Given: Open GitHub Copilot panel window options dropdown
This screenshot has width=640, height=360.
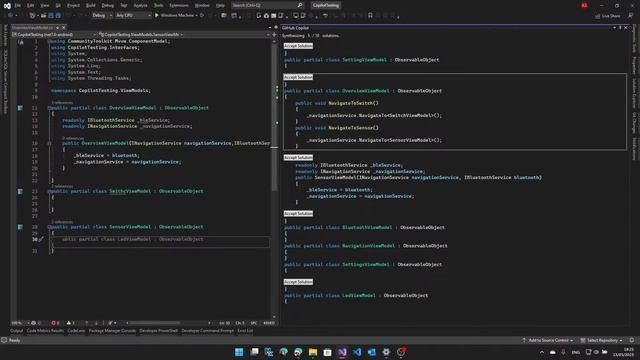Looking at the screenshot, I should (614, 28).
